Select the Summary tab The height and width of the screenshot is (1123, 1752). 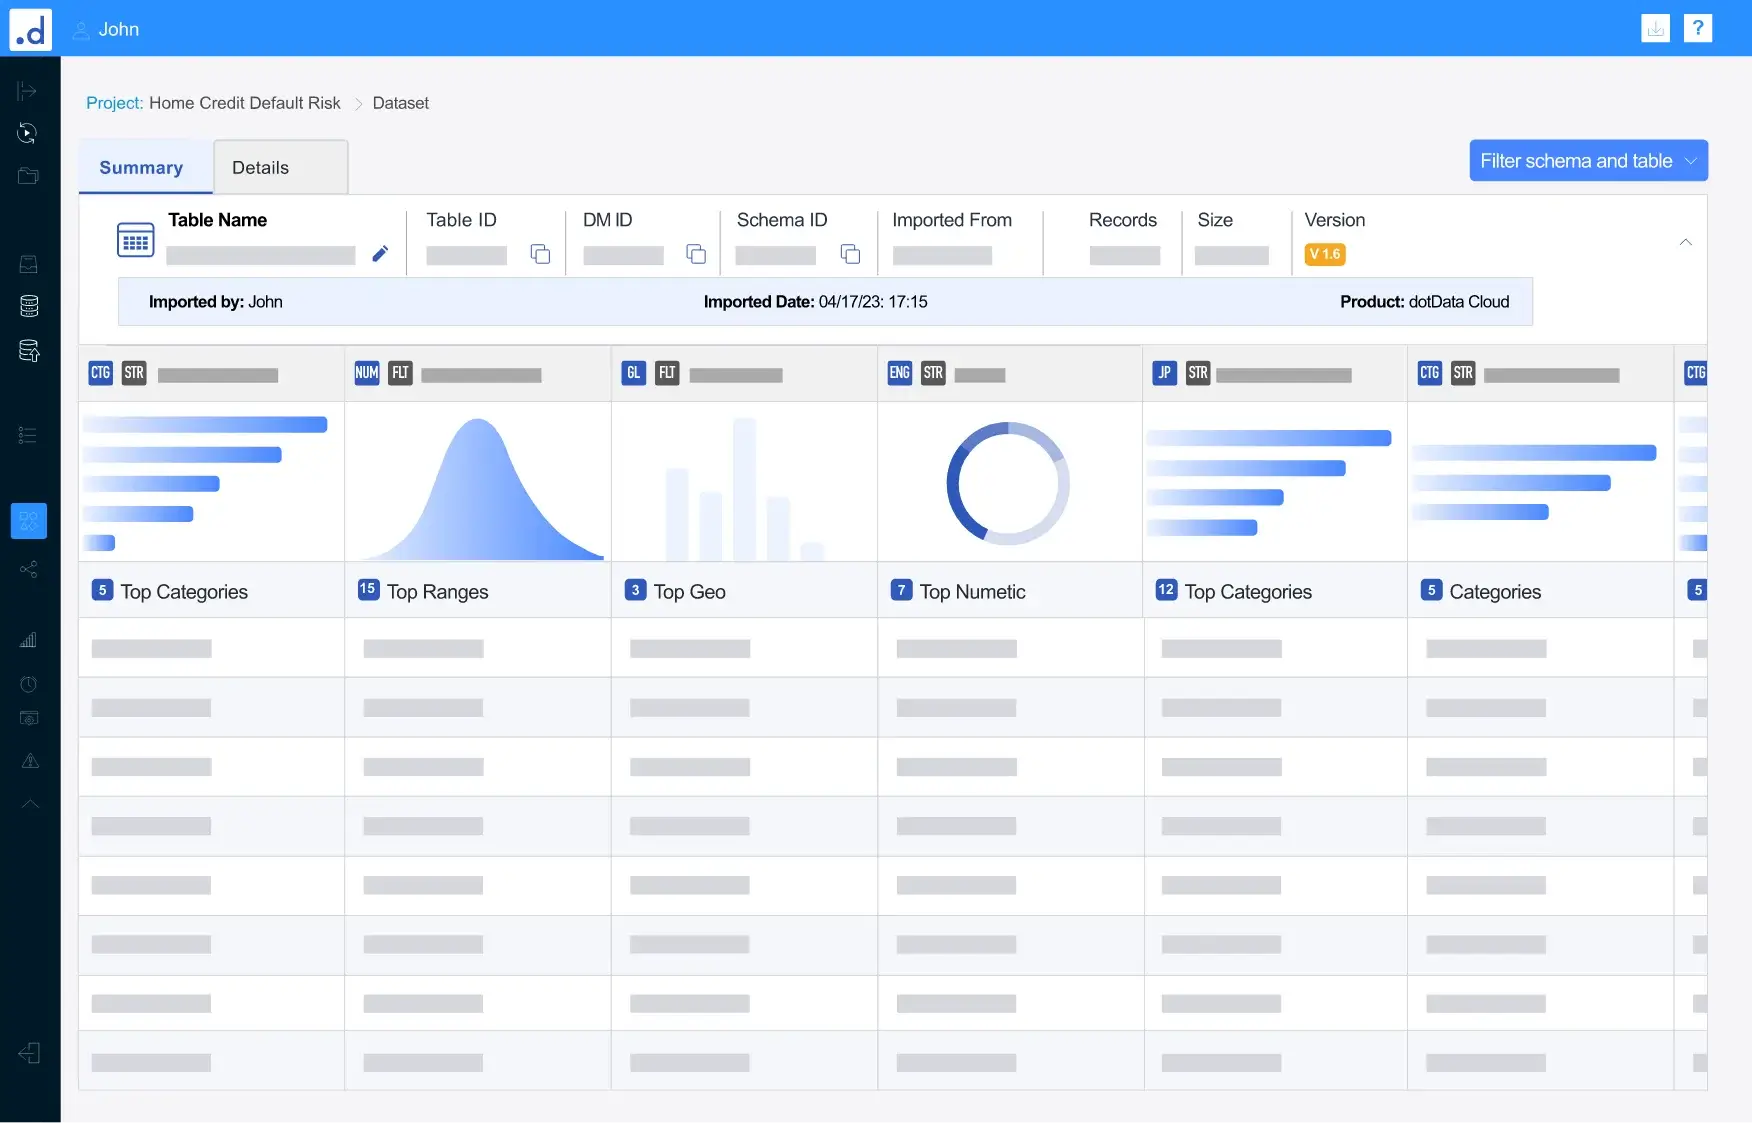point(141,167)
